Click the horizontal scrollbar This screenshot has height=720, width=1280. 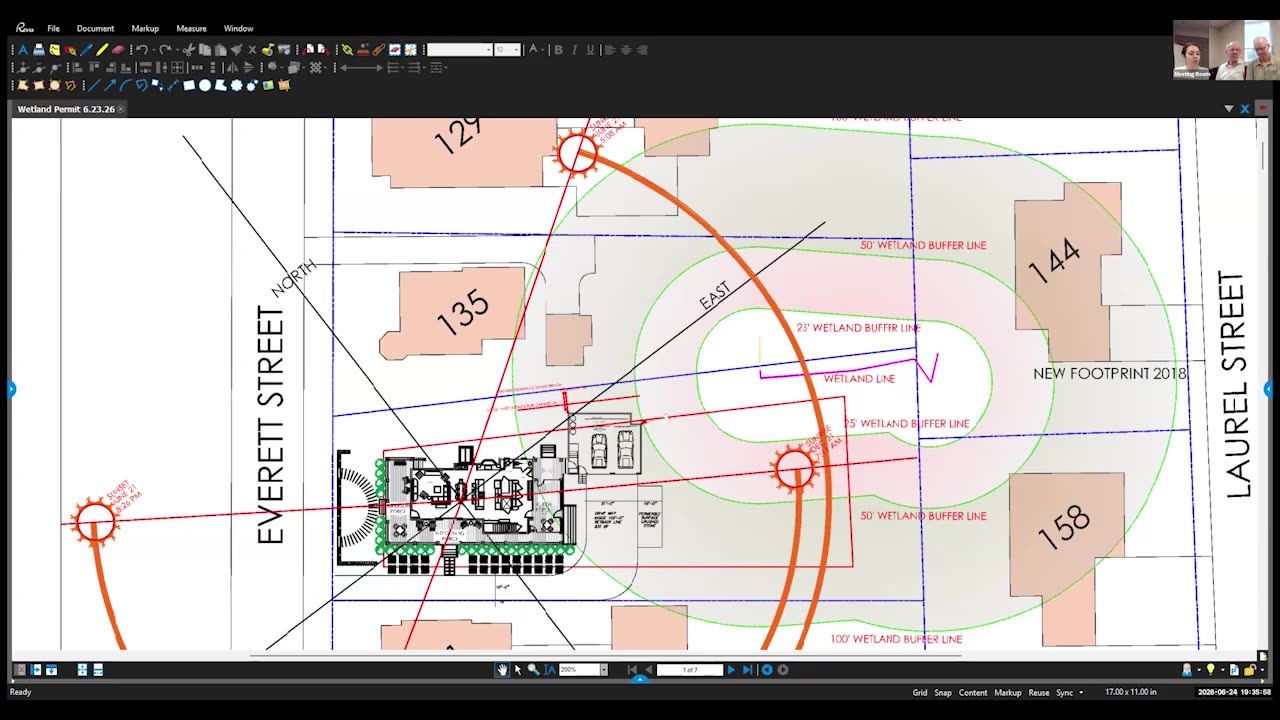(x=605, y=656)
